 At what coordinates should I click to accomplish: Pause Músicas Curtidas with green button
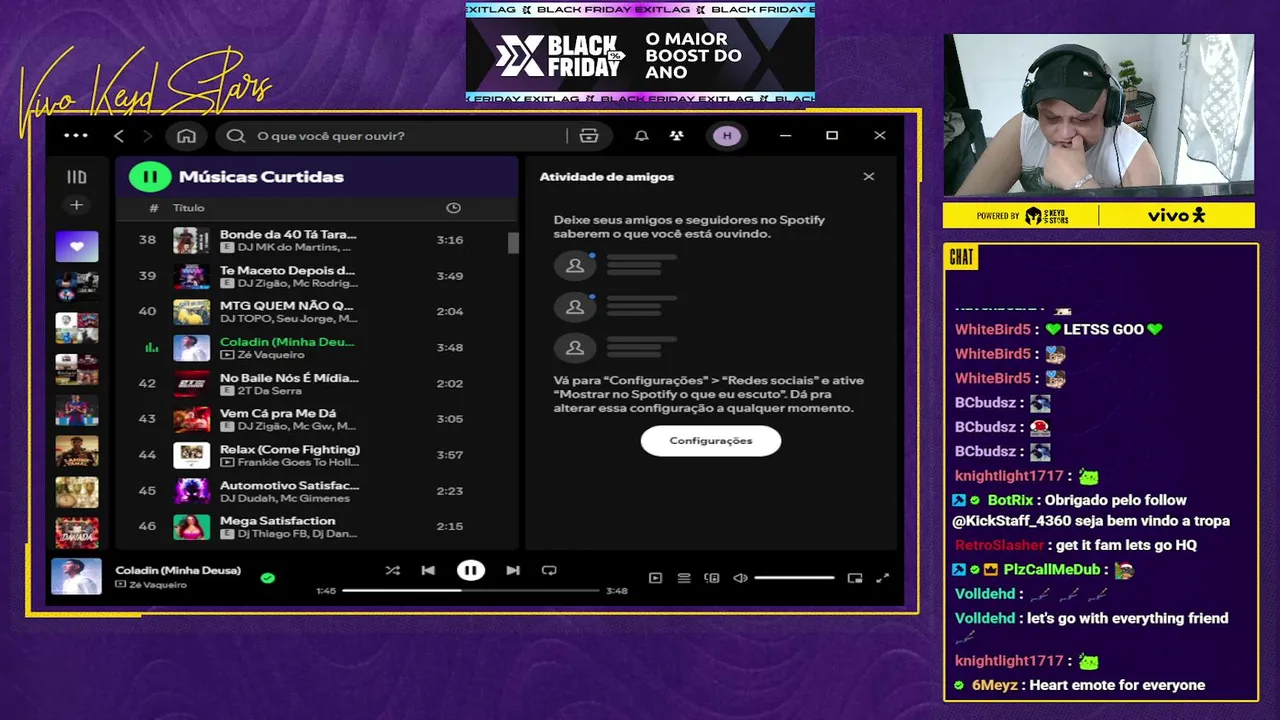coord(150,177)
